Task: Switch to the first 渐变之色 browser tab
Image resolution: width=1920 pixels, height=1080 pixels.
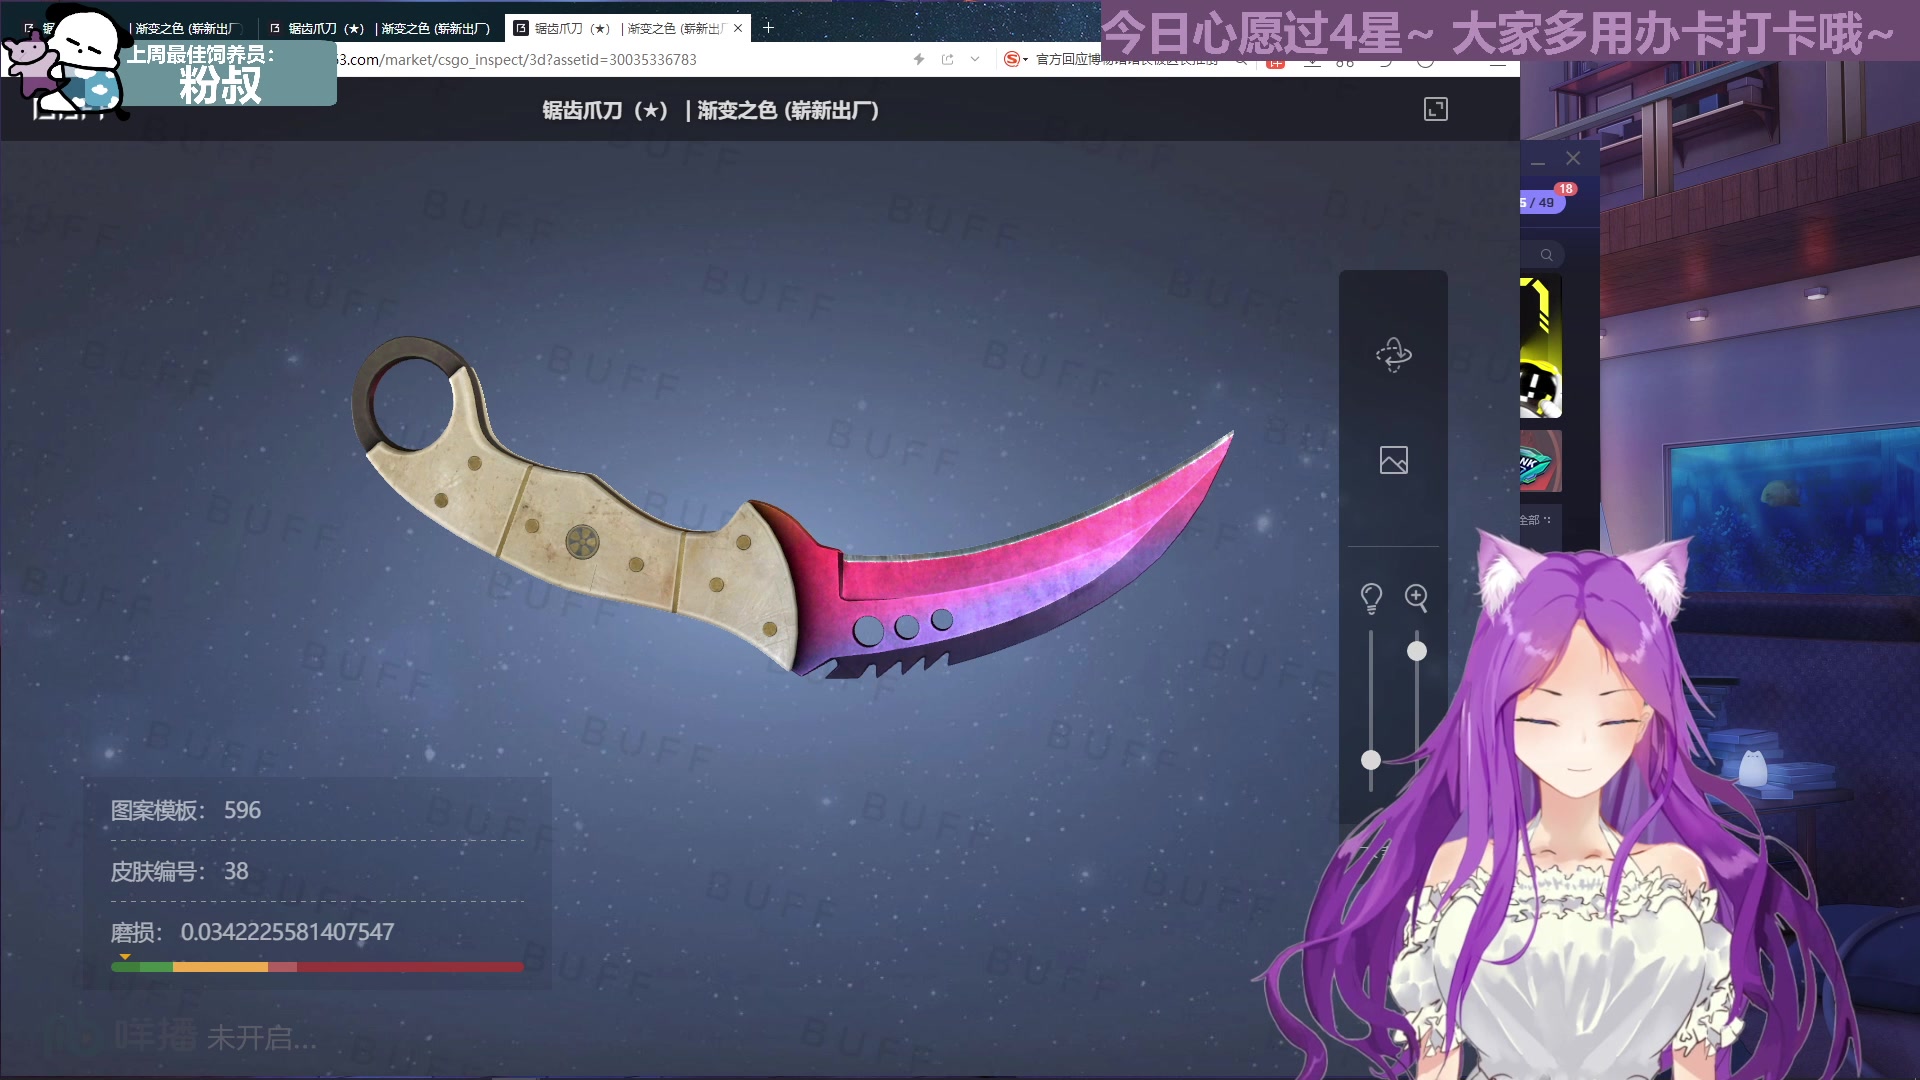Action: (x=185, y=28)
